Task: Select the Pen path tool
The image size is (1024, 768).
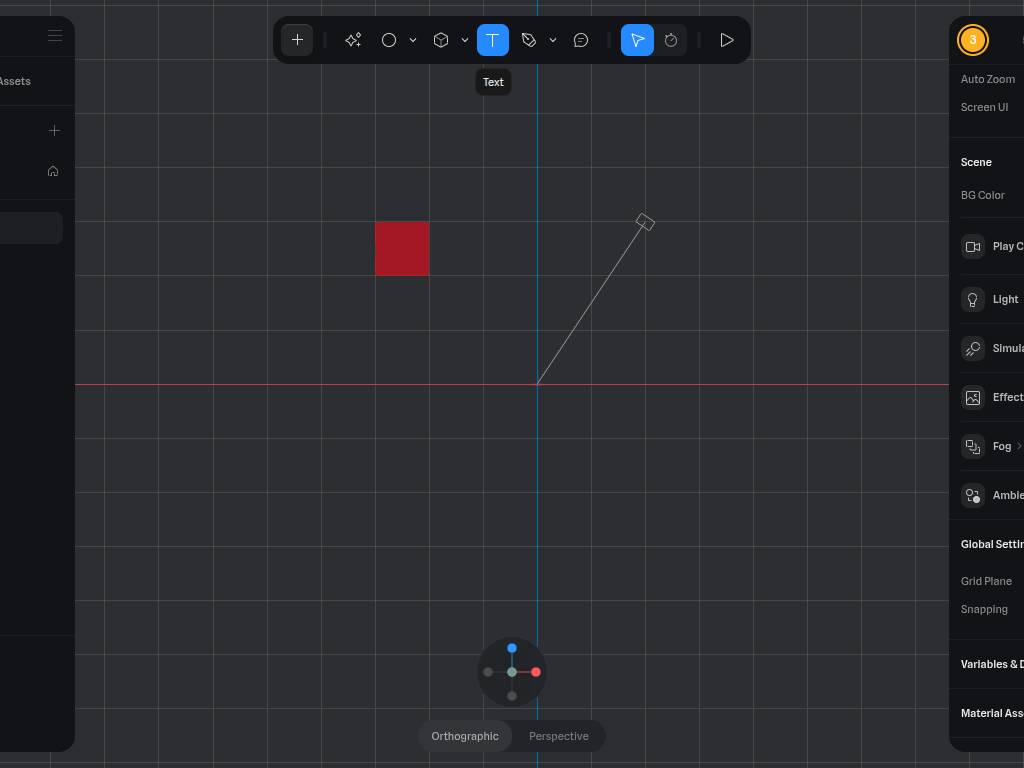Action: (529, 40)
